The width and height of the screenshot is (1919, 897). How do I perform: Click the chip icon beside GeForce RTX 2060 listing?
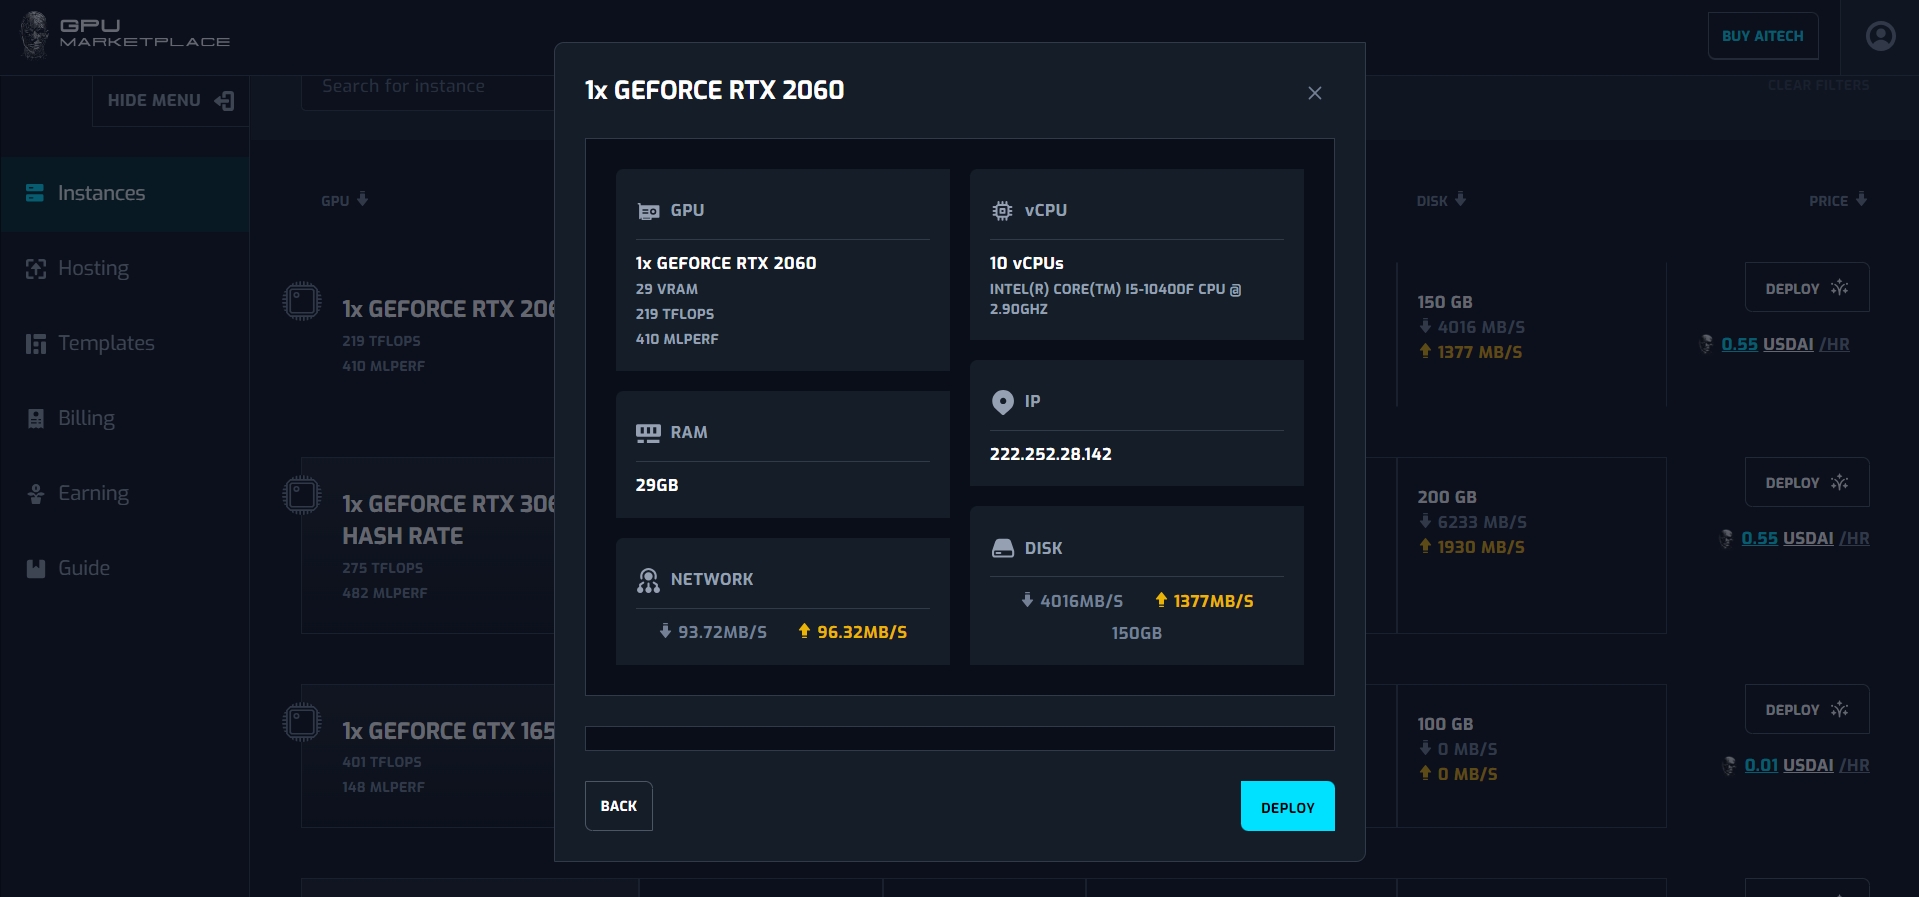click(x=302, y=301)
